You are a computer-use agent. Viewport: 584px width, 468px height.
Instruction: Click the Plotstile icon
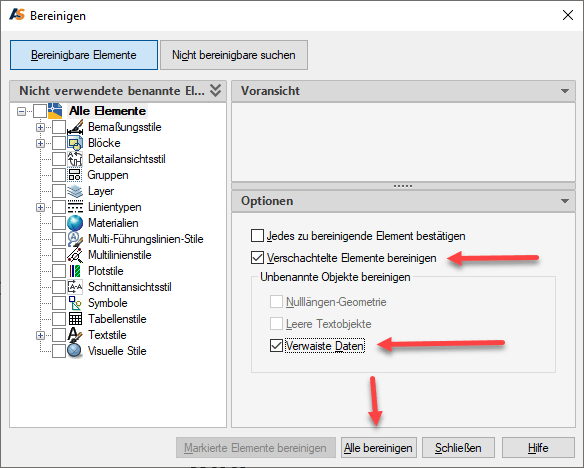[75, 271]
